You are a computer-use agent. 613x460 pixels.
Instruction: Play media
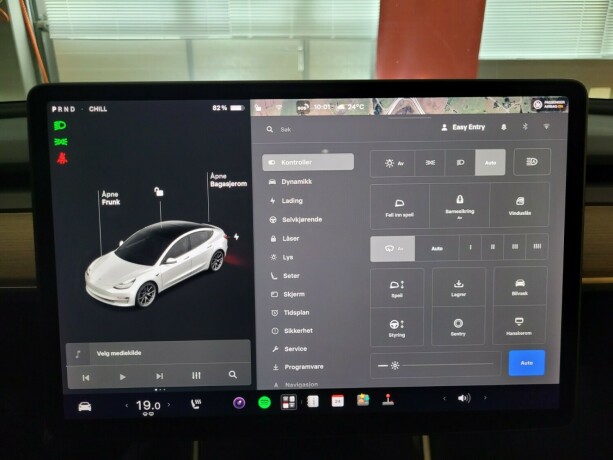(122, 377)
